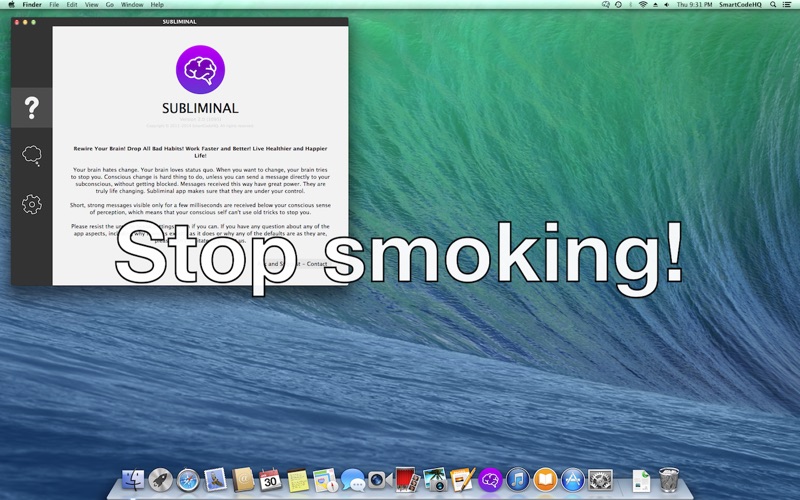The width and height of the screenshot is (800, 500).
Task: Open the question mark help section
Action: tap(32, 107)
